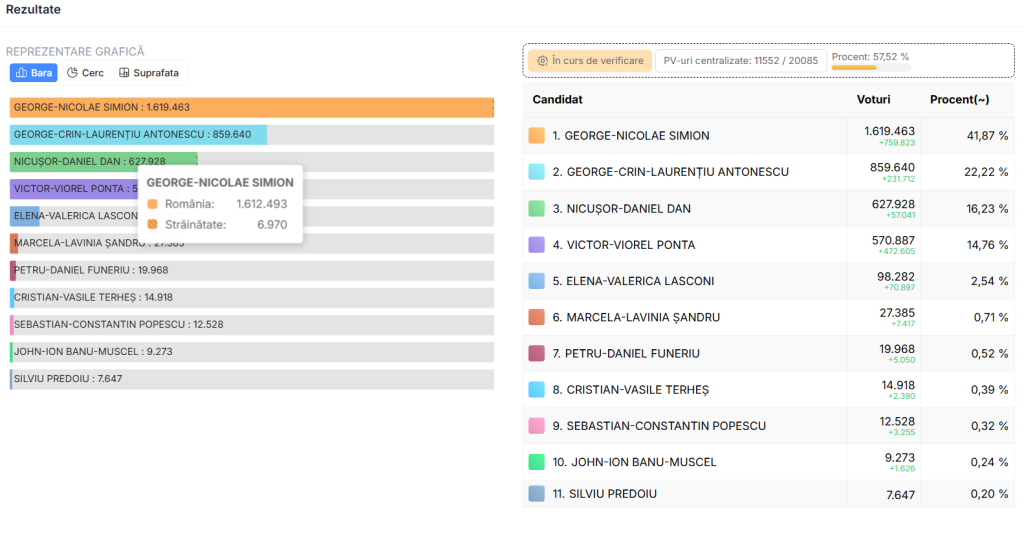1024x534 pixels.
Task: Switch to the Cerc pie chart view
Action: [85, 73]
